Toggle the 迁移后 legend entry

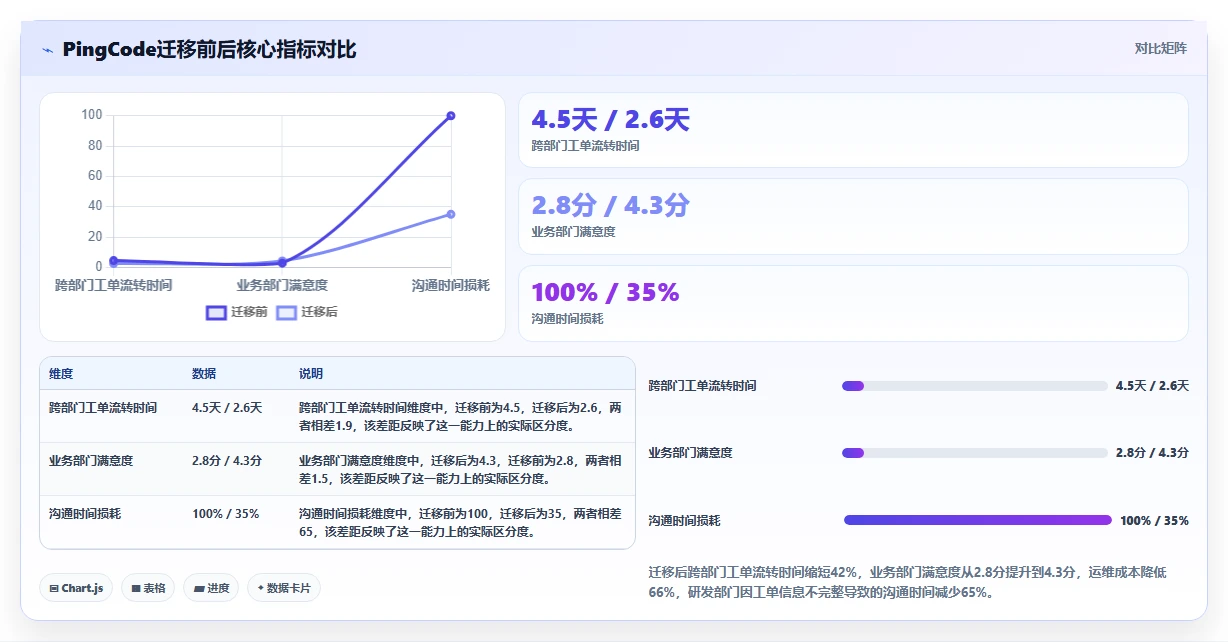pyautogui.click(x=307, y=312)
